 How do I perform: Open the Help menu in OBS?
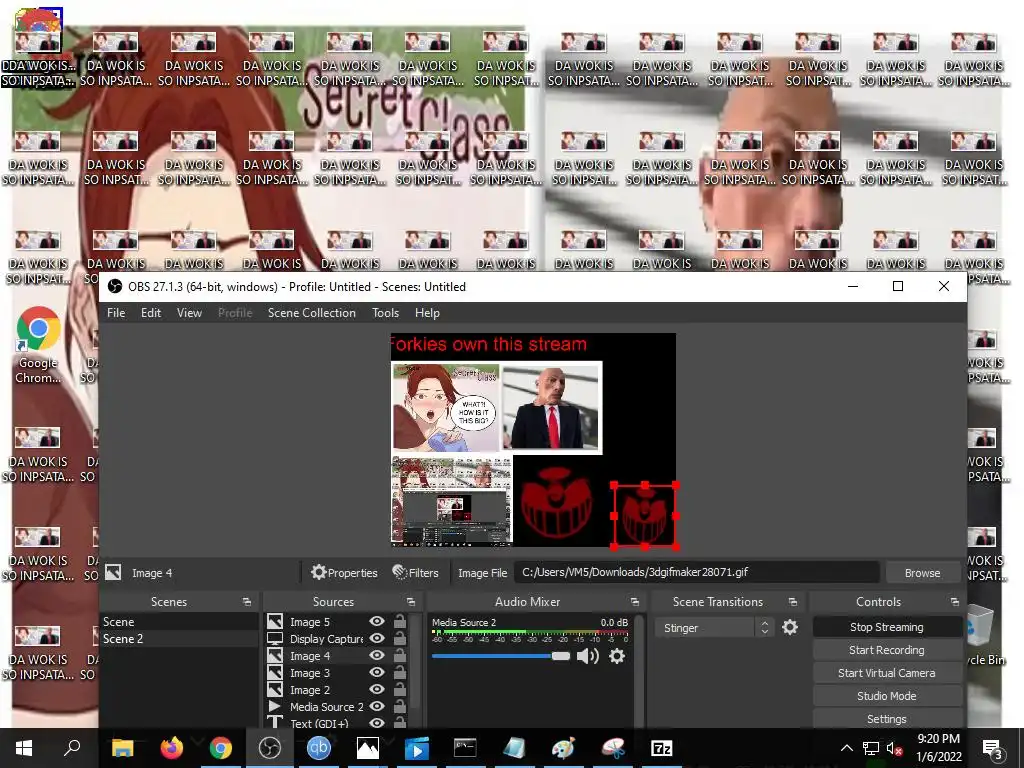tap(427, 313)
